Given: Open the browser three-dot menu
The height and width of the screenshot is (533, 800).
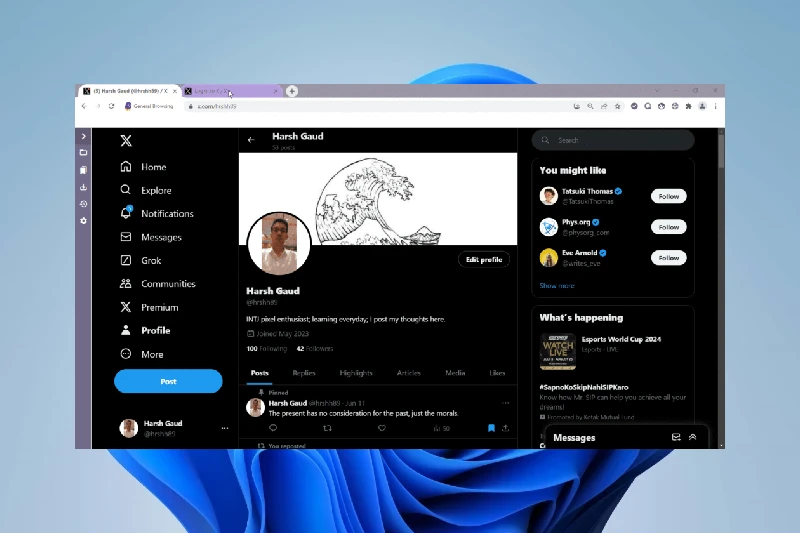Looking at the screenshot, I should coord(715,106).
